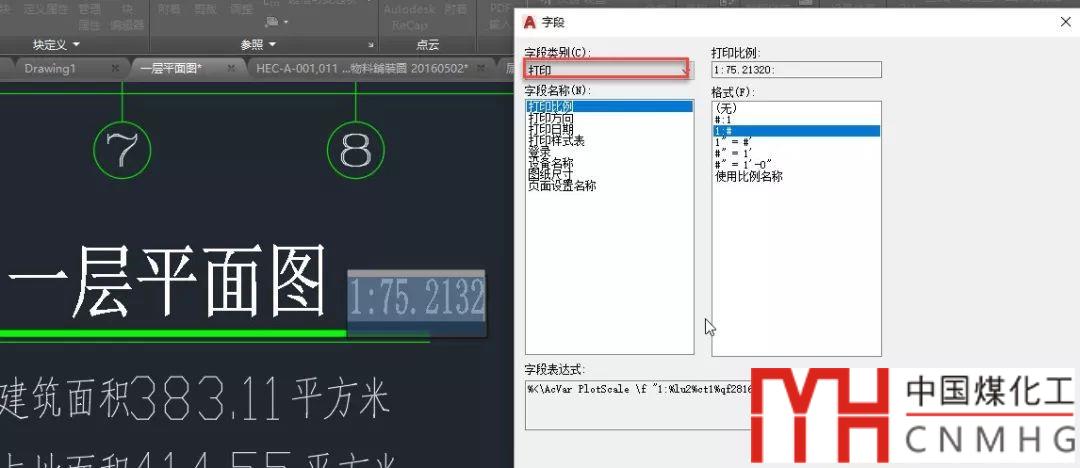Click the 打印比例 value field
The image size is (1080, 468).
point(795,70)
